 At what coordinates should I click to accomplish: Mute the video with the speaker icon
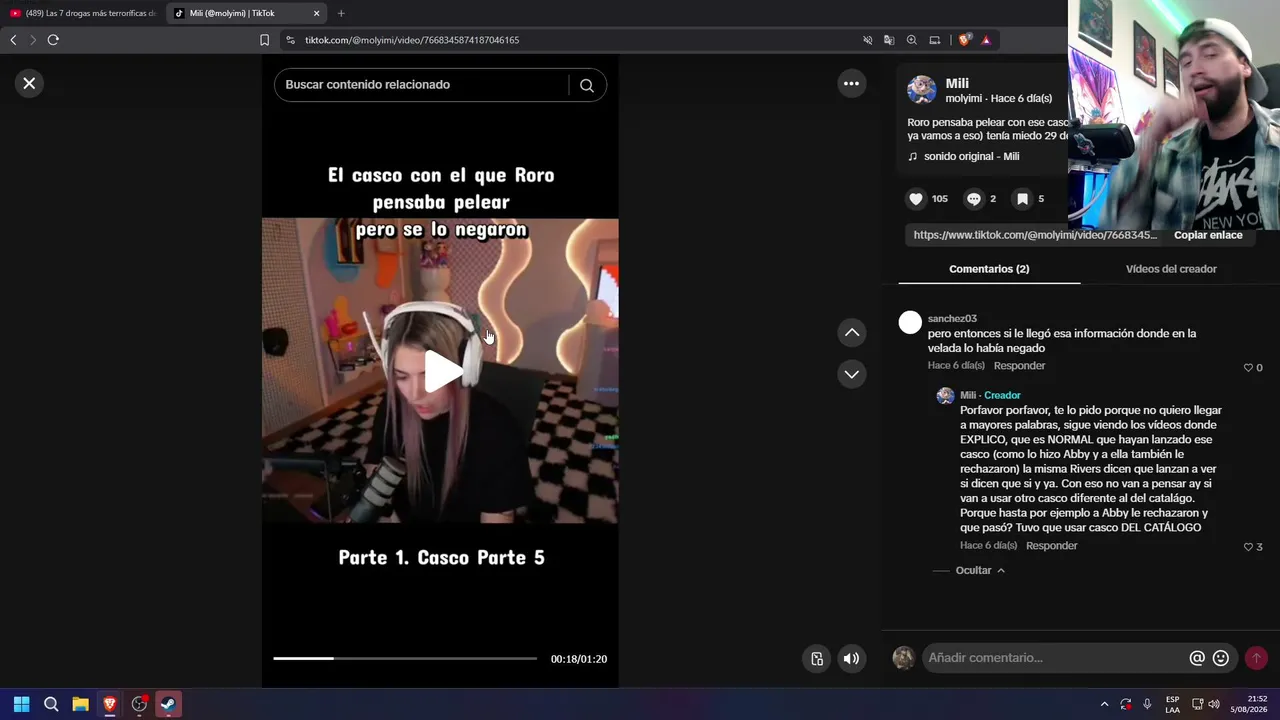(851, 658)
